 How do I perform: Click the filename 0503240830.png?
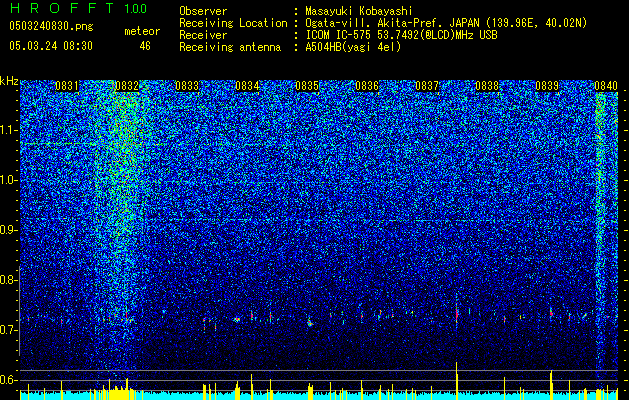pos(51,27)
